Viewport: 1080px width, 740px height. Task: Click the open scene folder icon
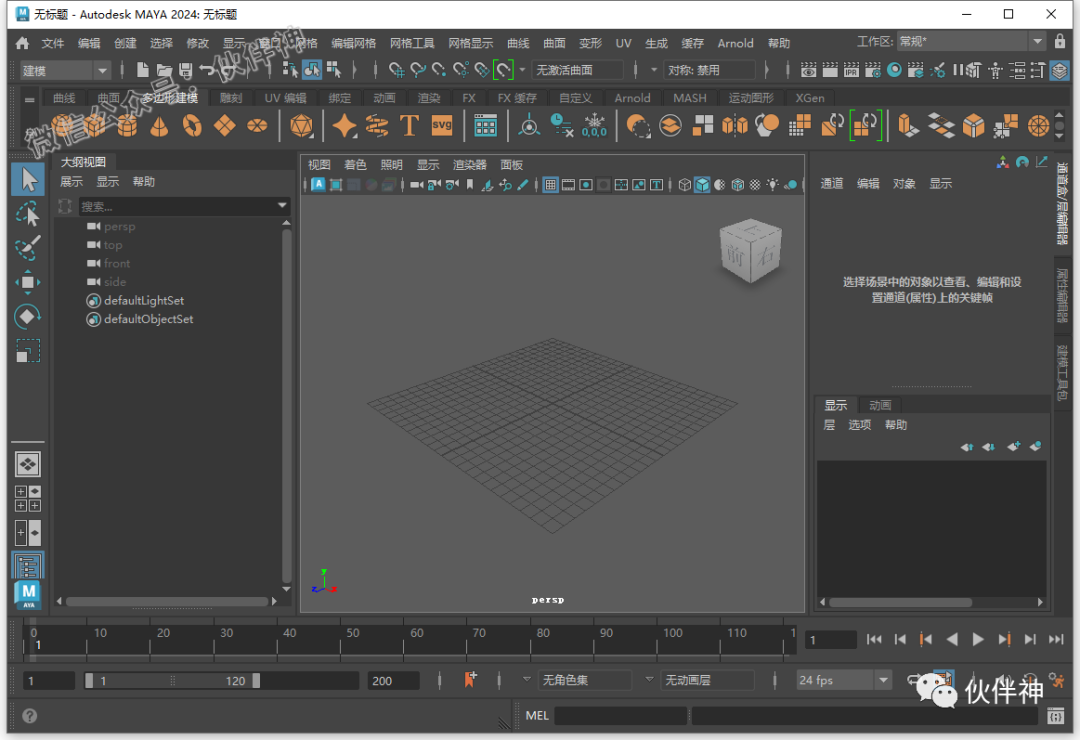tap(164, 70)
